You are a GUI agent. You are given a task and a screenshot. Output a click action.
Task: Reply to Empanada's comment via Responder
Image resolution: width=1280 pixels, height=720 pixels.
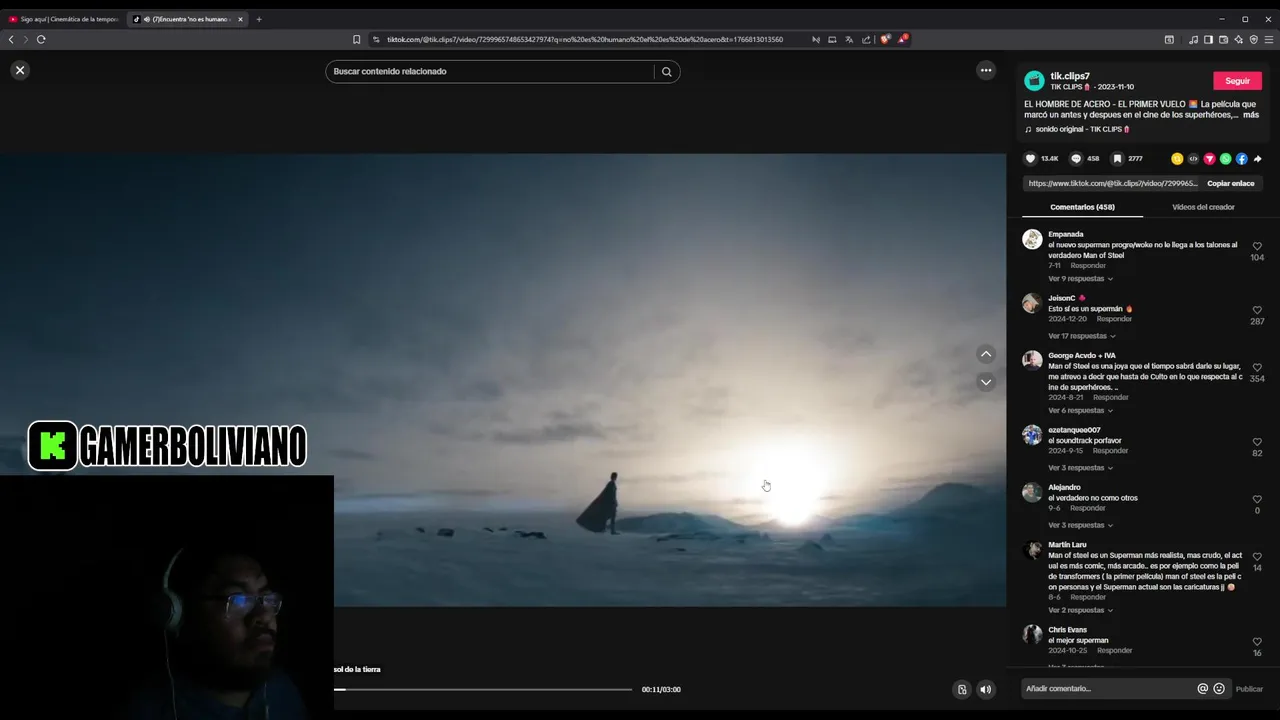tap(1088, 266)
